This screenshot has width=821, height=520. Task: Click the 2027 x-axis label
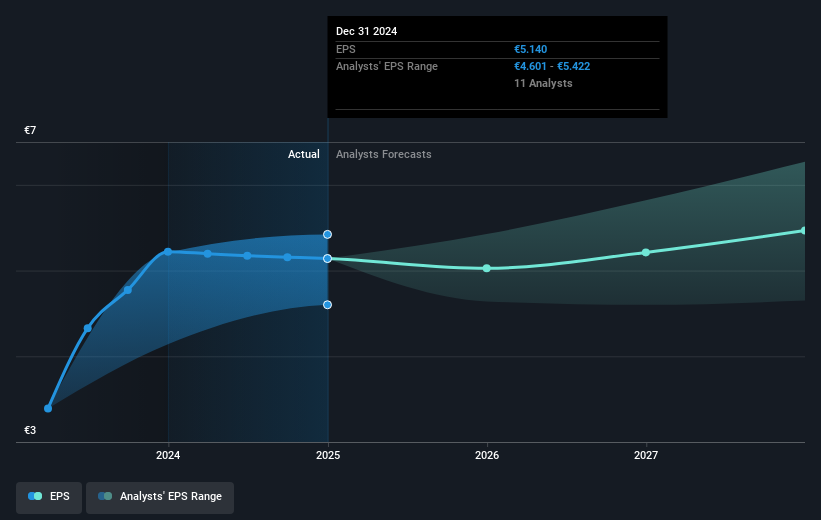coord(646,455)
